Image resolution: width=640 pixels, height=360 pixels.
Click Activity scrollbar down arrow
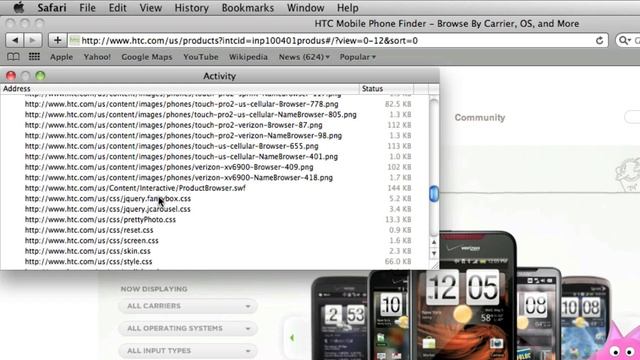[434, 253]
